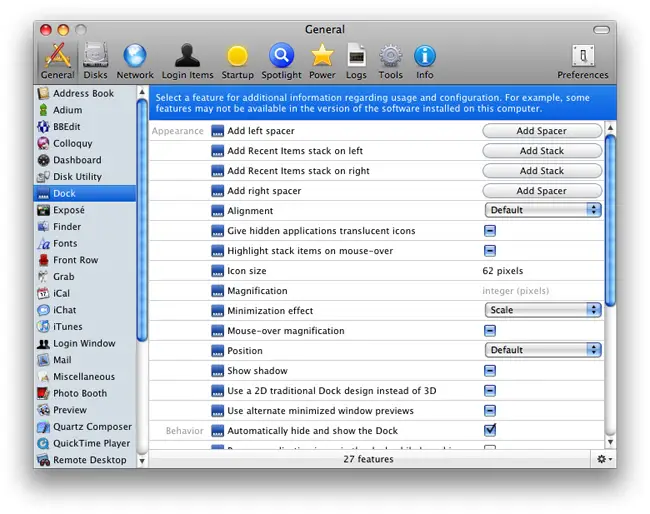Open the Info pane
The height and width of the screenshot is (514, 650).
click(424, 61)
